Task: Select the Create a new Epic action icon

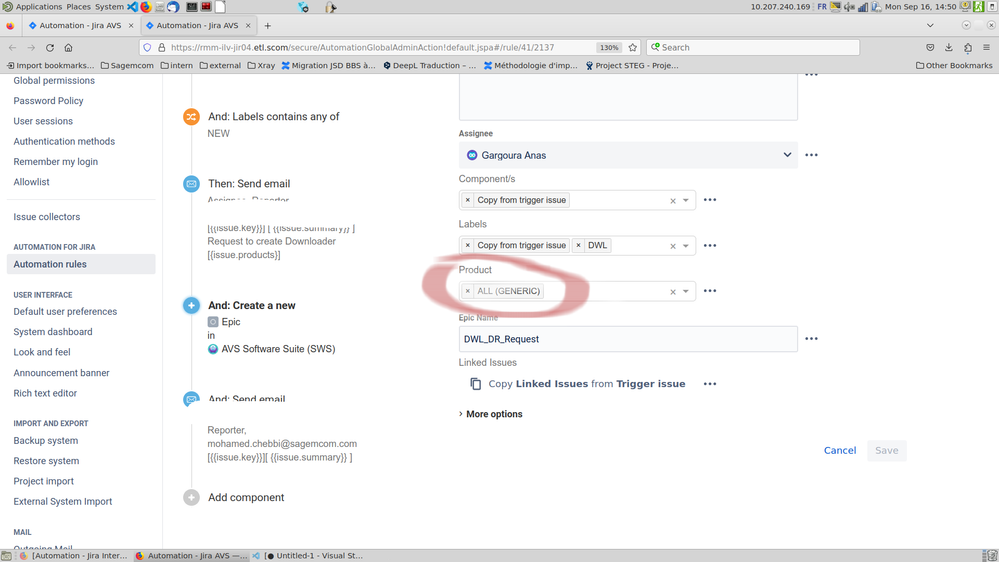Action: click(191, 305)
